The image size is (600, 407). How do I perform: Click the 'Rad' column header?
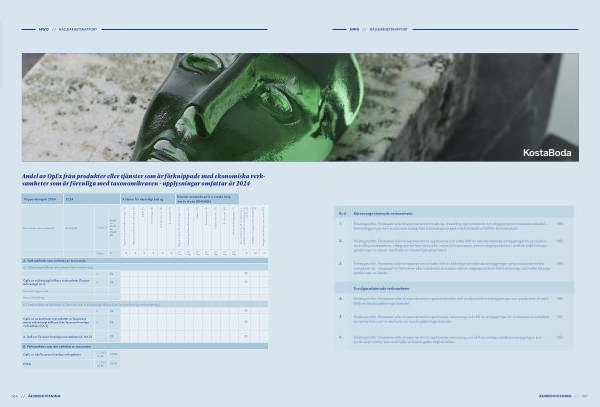[341, 212]
